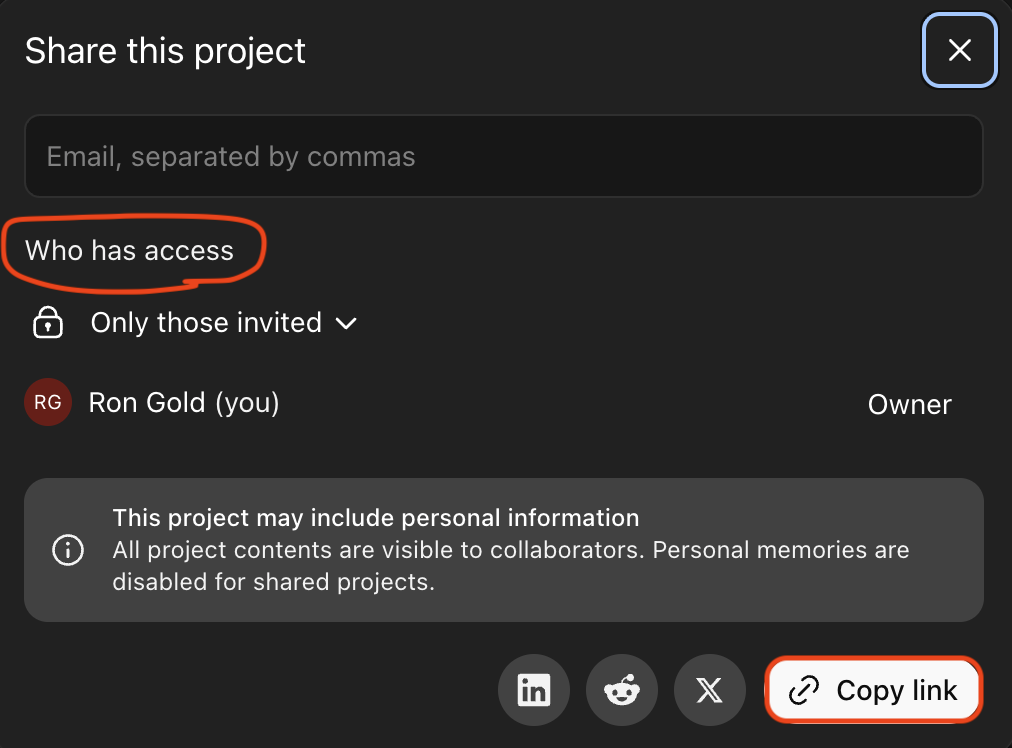Focus the email invite input field
The width and height of the screenshot is (1012, 748).
coord(503,156)
